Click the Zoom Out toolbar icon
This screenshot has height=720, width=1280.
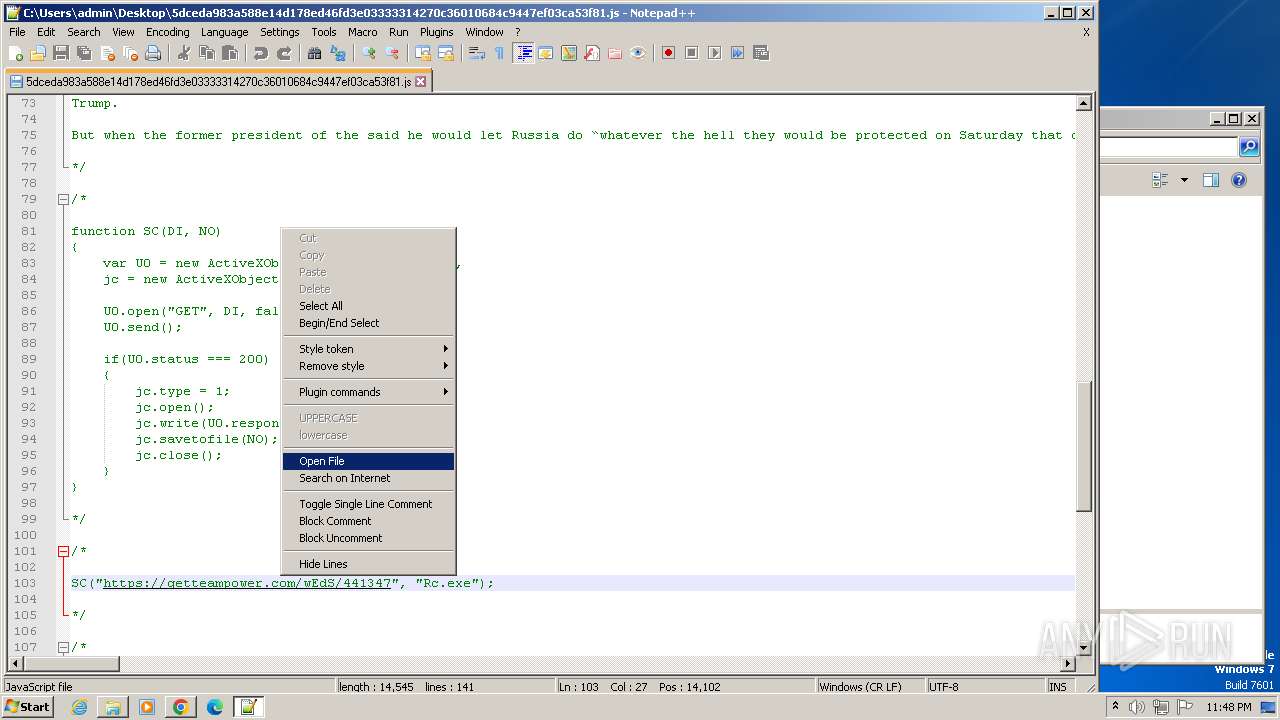coord(392,53)
